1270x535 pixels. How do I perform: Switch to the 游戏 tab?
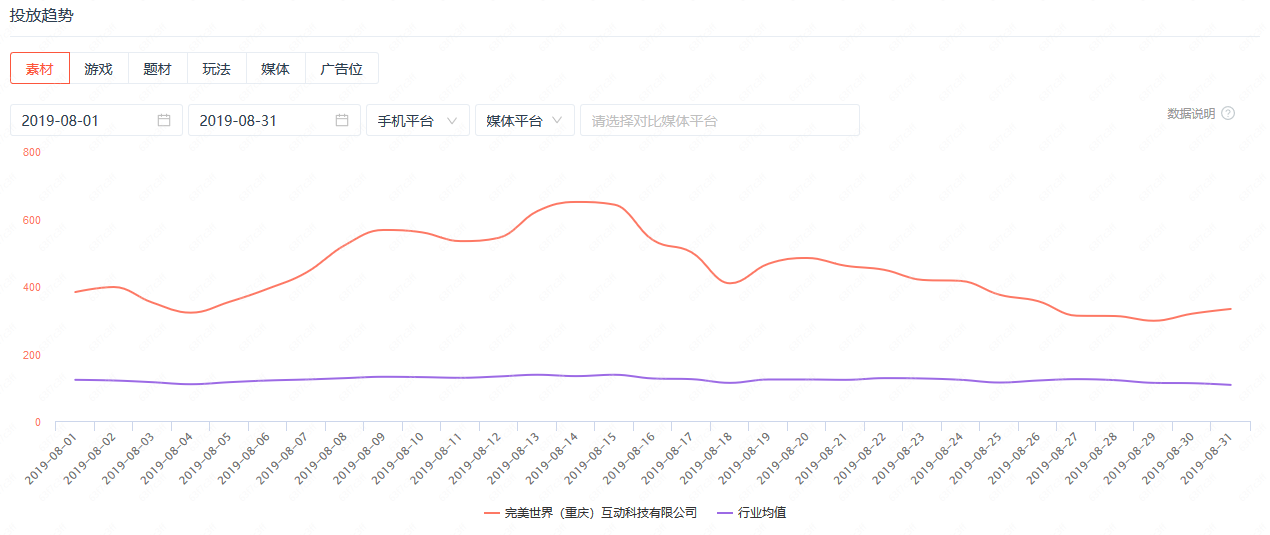[99, 68]
